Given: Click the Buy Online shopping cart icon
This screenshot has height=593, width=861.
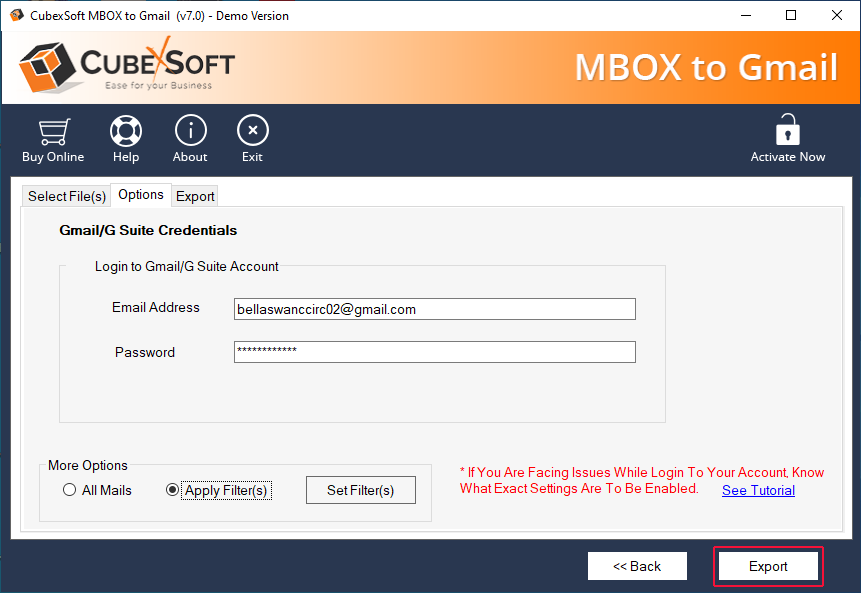Looking at the screenshot, I should click(x=53, y=131).
